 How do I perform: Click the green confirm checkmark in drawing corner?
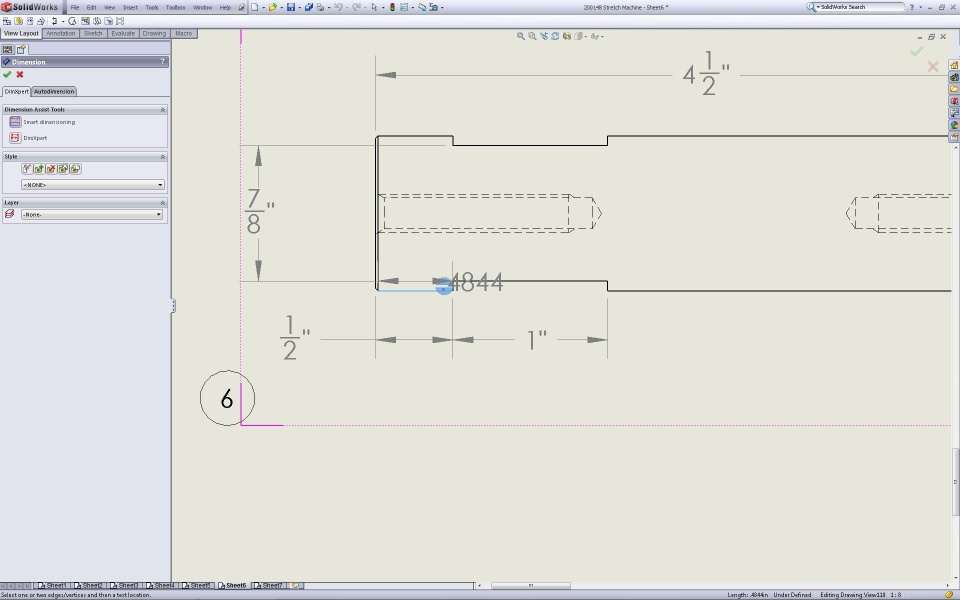(x=917, y=52)
